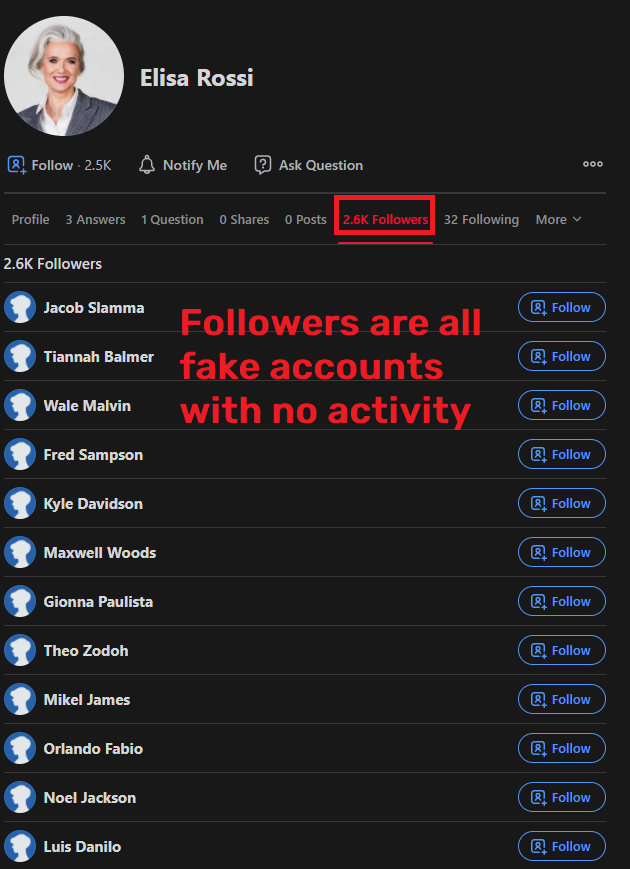Open Luis Danilo's avatar icon
The height and width of the screenshot is (869, 630).
pyautogui.click(x=20, y=847)
